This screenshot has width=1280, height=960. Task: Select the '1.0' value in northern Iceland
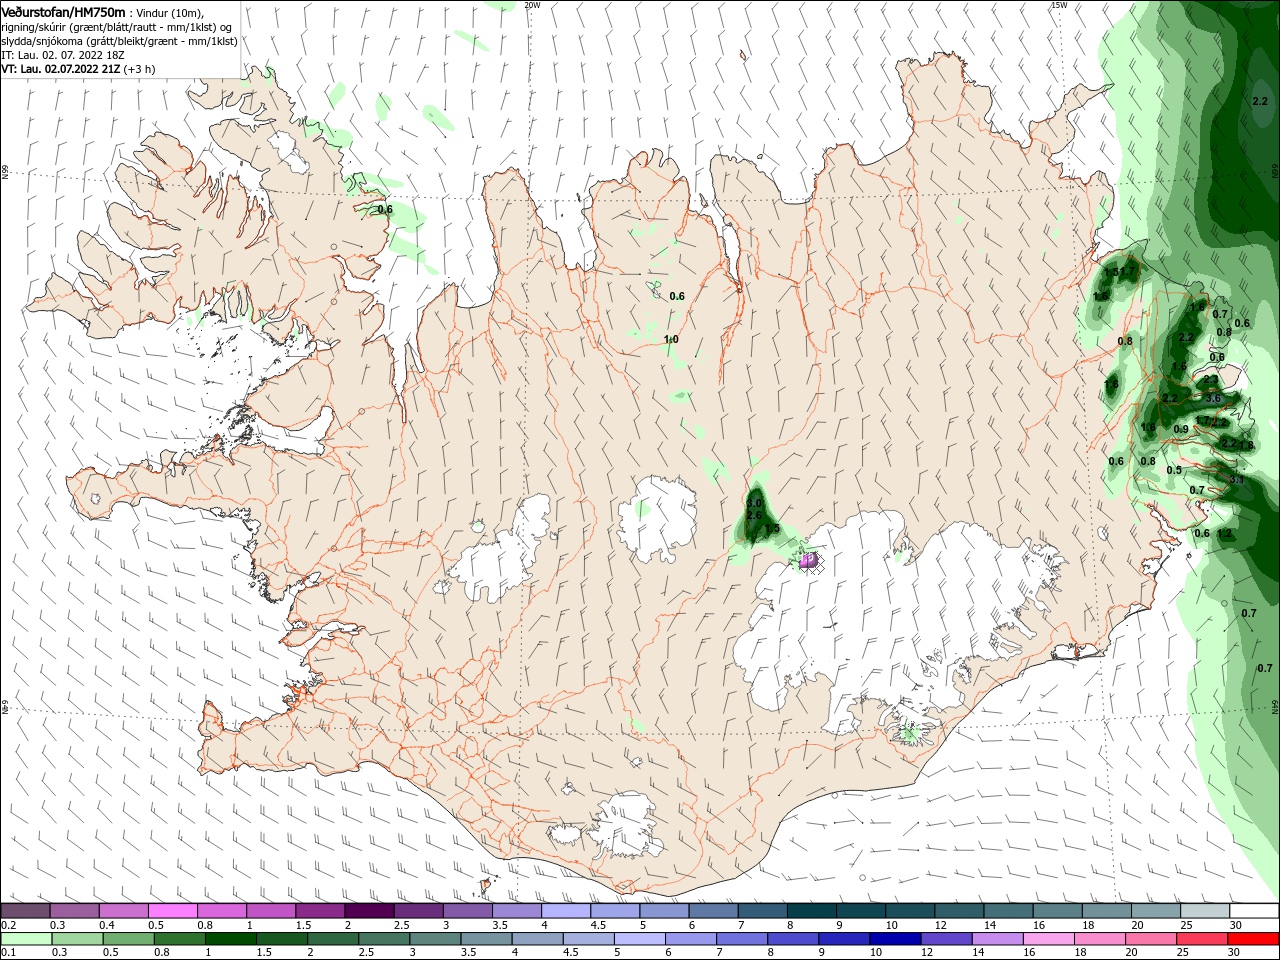point(671,340)
